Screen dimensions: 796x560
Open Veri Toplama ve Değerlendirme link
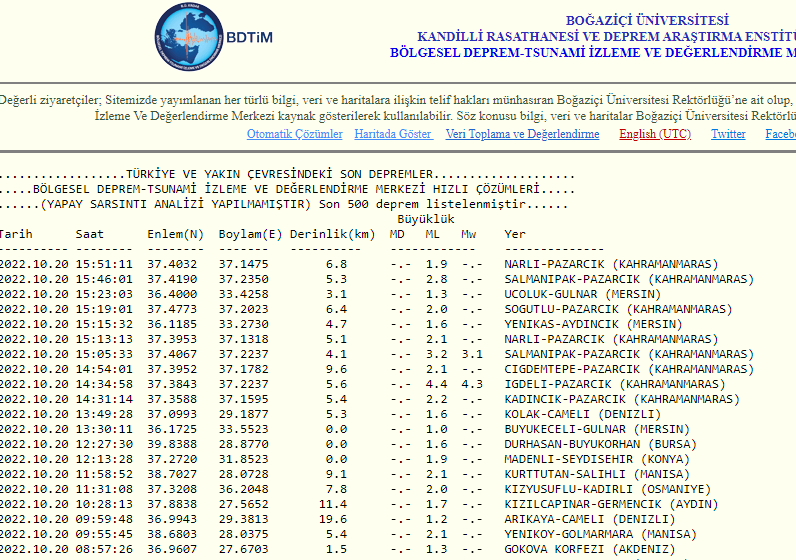[522, 134]
